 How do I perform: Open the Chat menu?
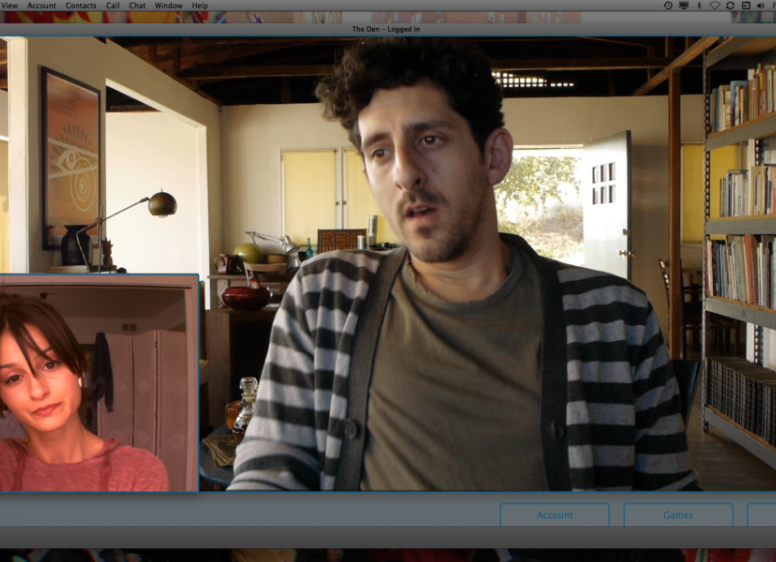[137, 5]
